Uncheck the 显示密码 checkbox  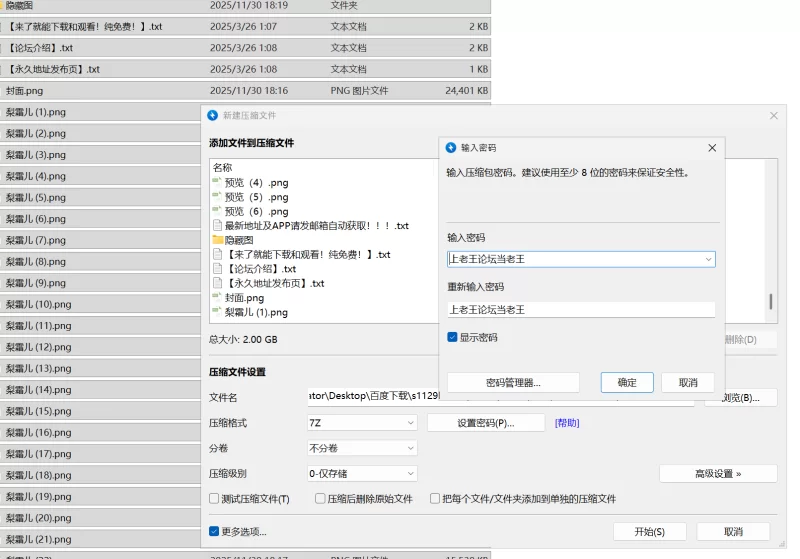(453, 338)
